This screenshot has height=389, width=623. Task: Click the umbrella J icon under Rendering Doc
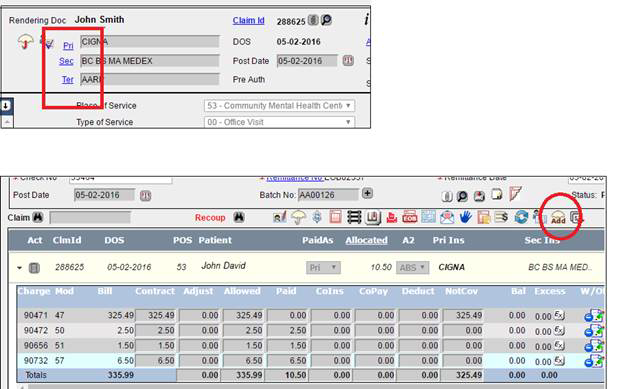pos(25,41)
